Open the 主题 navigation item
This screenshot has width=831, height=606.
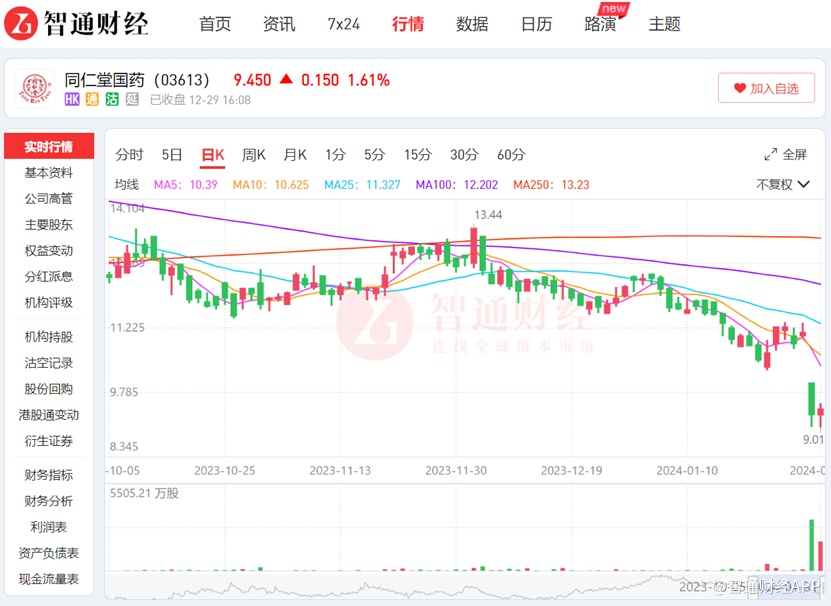(665, 24)
